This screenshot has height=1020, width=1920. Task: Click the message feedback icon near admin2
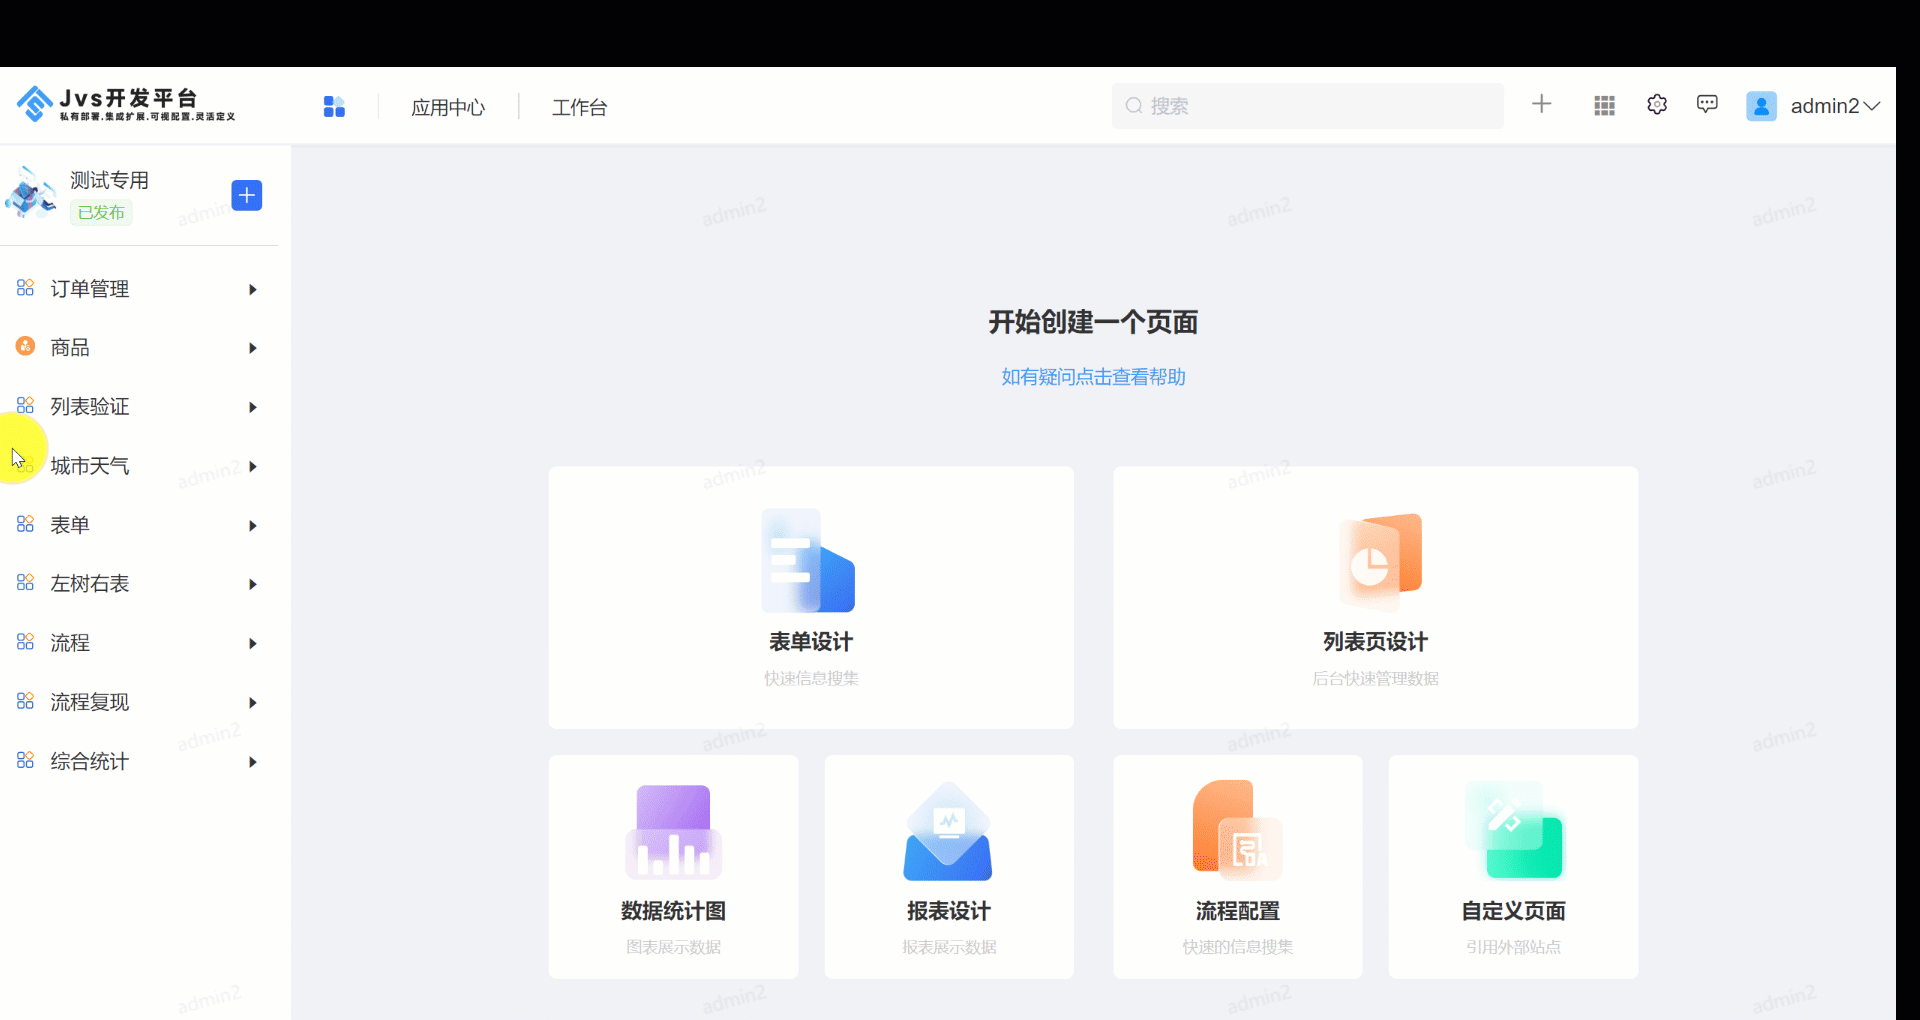pyautogui.click(x=1707, y=104)
